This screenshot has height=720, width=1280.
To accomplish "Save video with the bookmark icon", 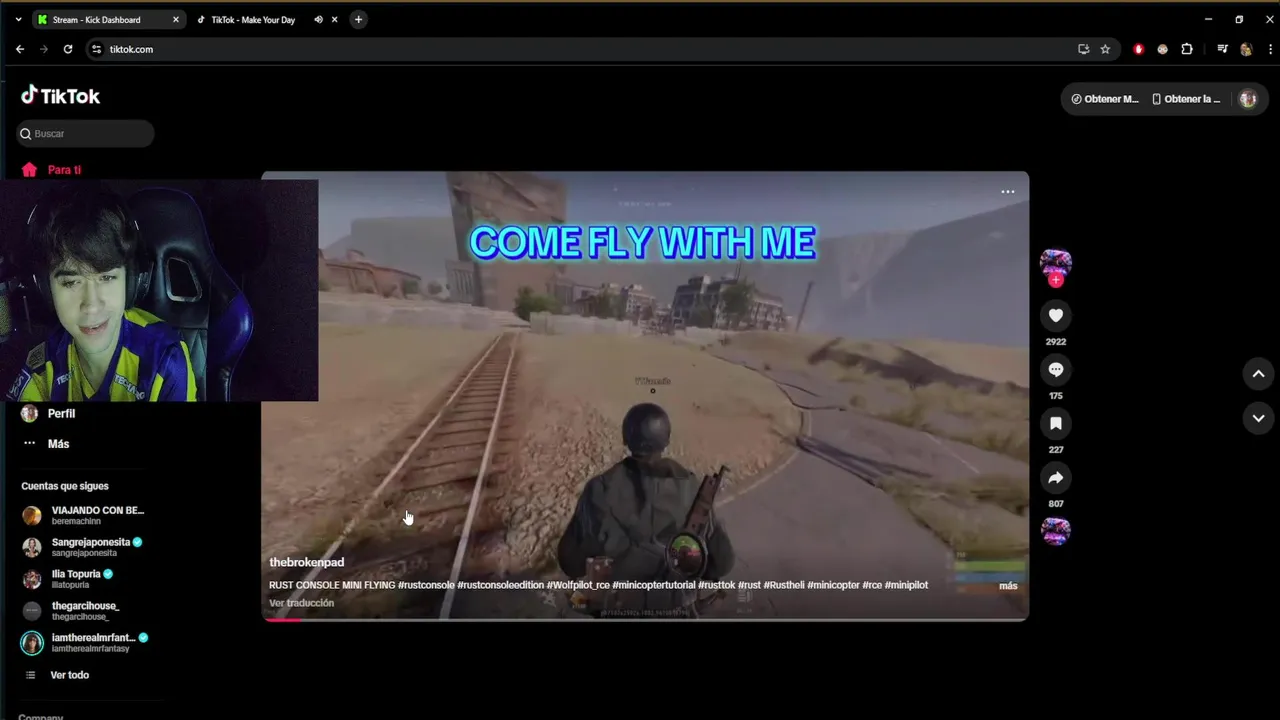I will [x=1055, y=424].
